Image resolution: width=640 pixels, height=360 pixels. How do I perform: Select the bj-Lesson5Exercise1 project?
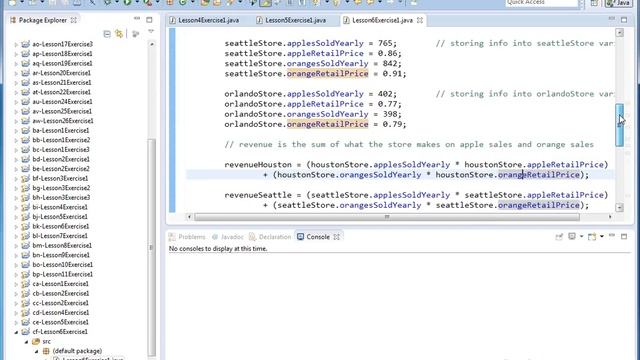point(60,217)
